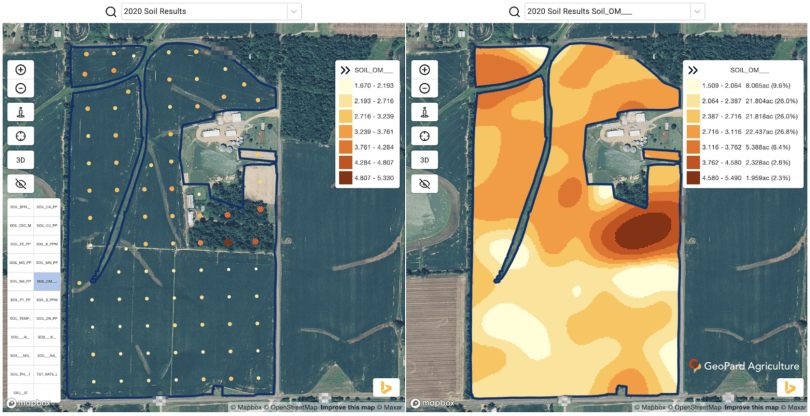Click the 1.509 - 2.064 zone color swatch
The image size is (810, 416).
[693, 86]
